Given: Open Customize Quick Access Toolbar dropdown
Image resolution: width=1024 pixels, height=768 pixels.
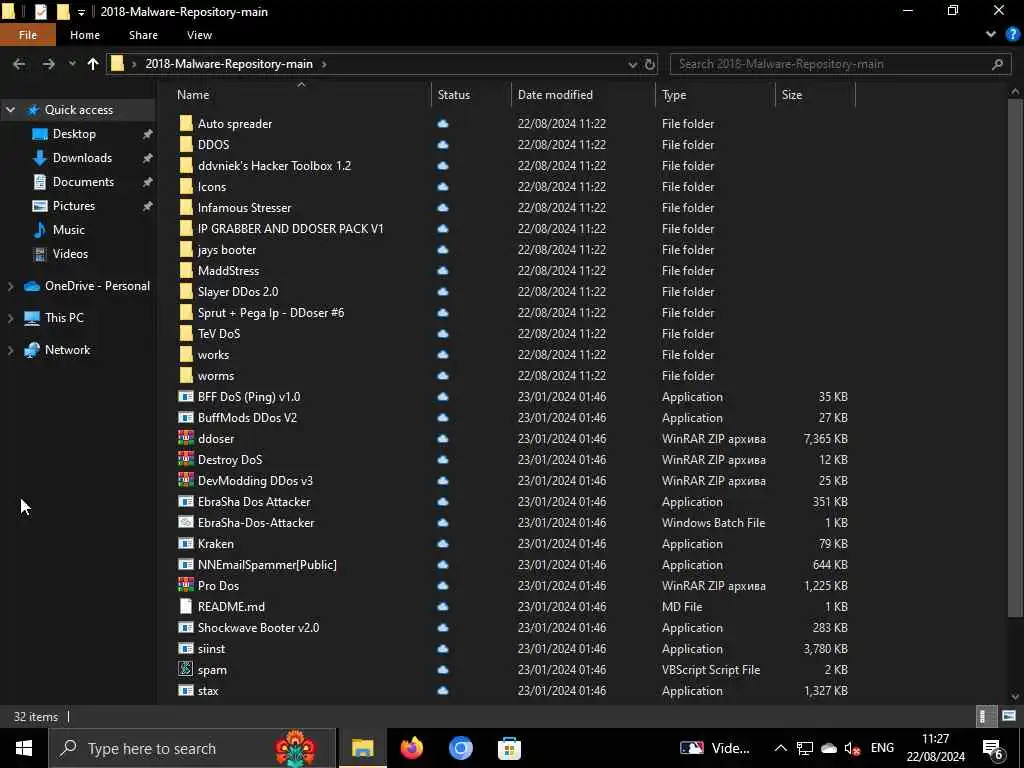Looking at the screenshot, I should [81, 12].
